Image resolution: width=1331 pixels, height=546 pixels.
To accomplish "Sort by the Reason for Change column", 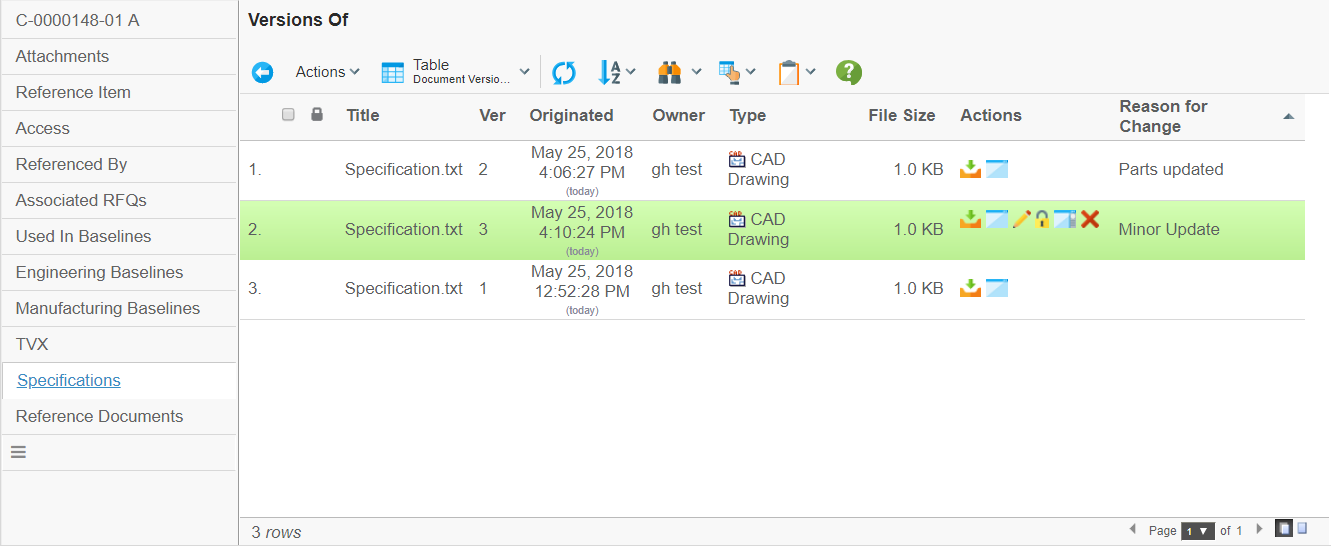I will coord(1163,116).
